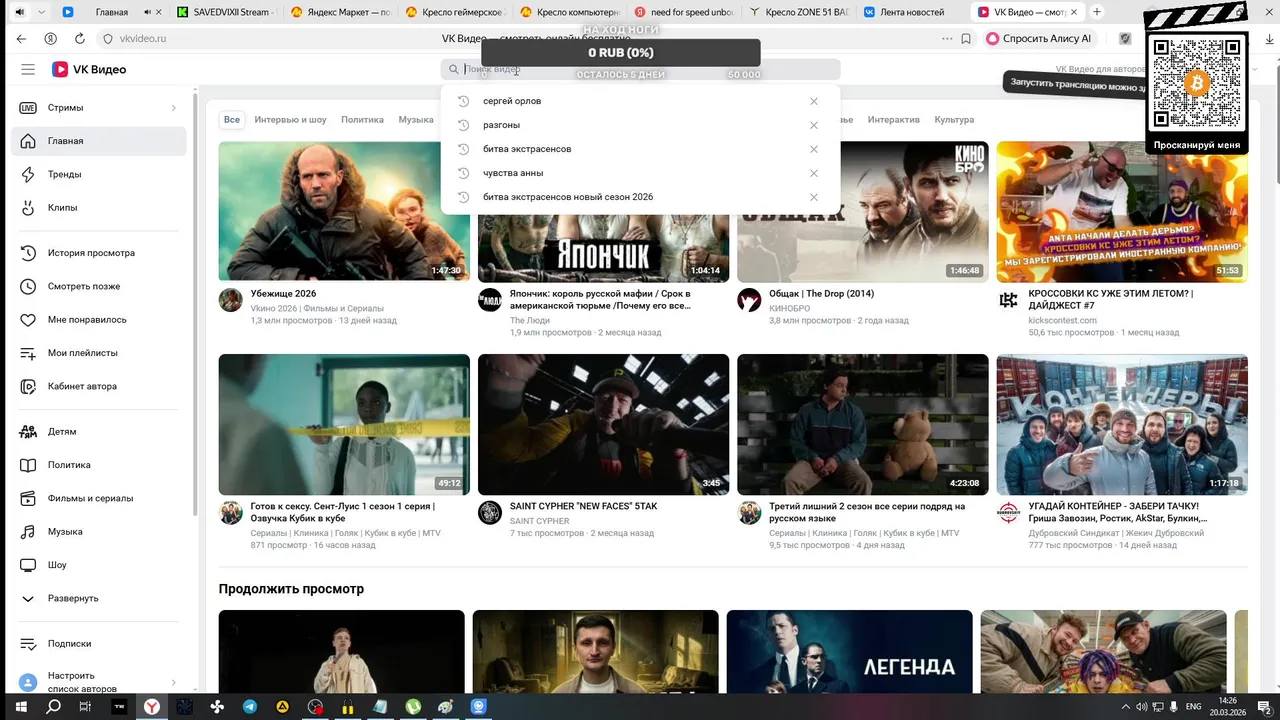
Task: Remove 'битва экстрасенсов' from search history
Action: [814, 149]
